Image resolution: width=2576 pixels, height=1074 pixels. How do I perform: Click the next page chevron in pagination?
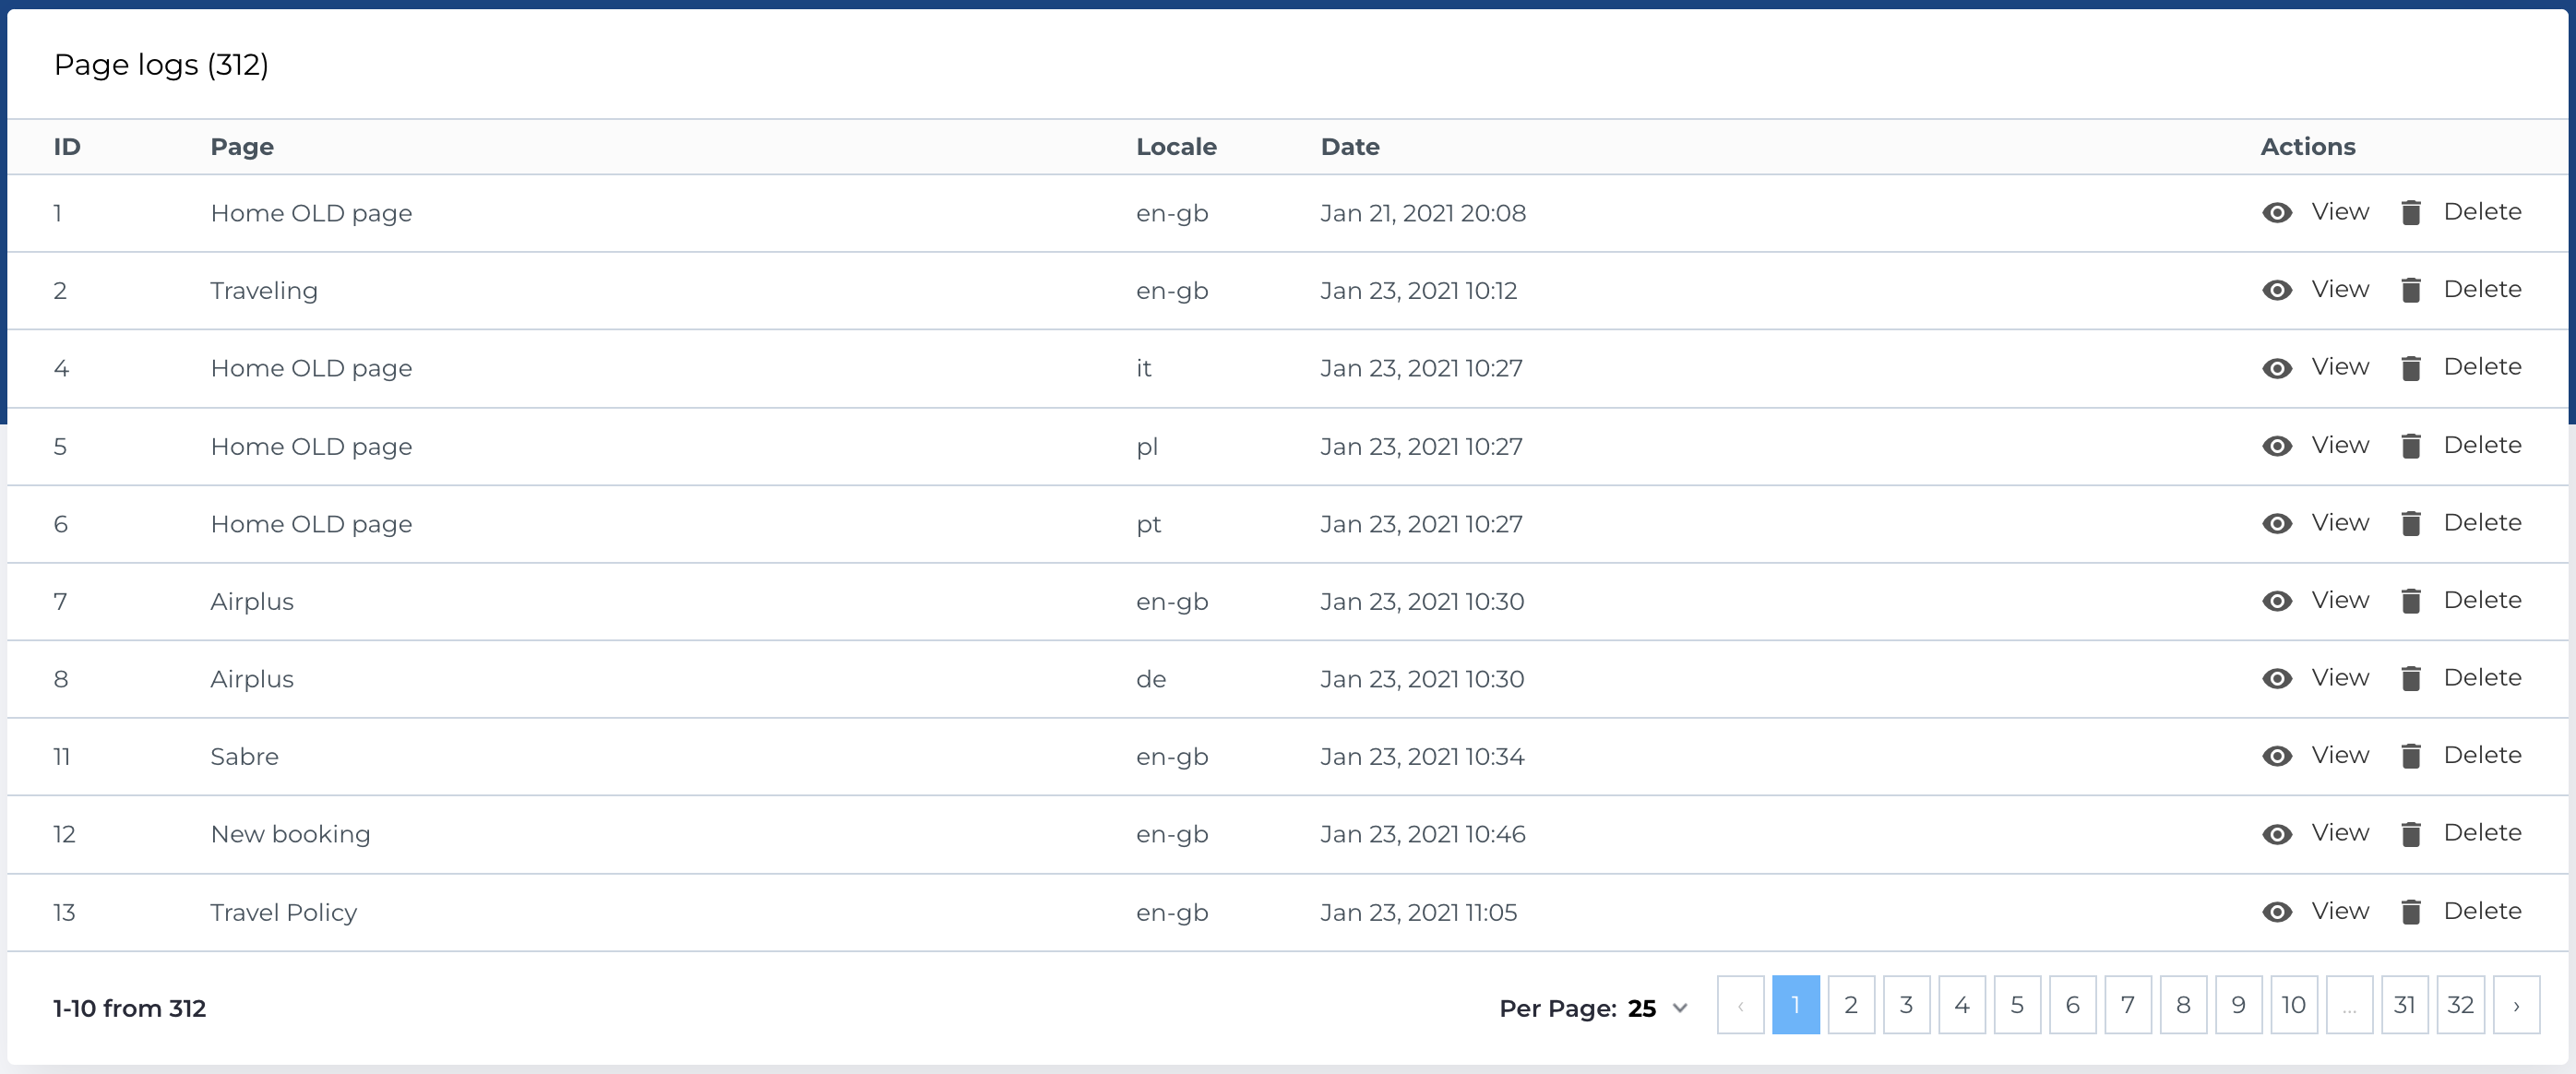click(x=2516, y=1005)
